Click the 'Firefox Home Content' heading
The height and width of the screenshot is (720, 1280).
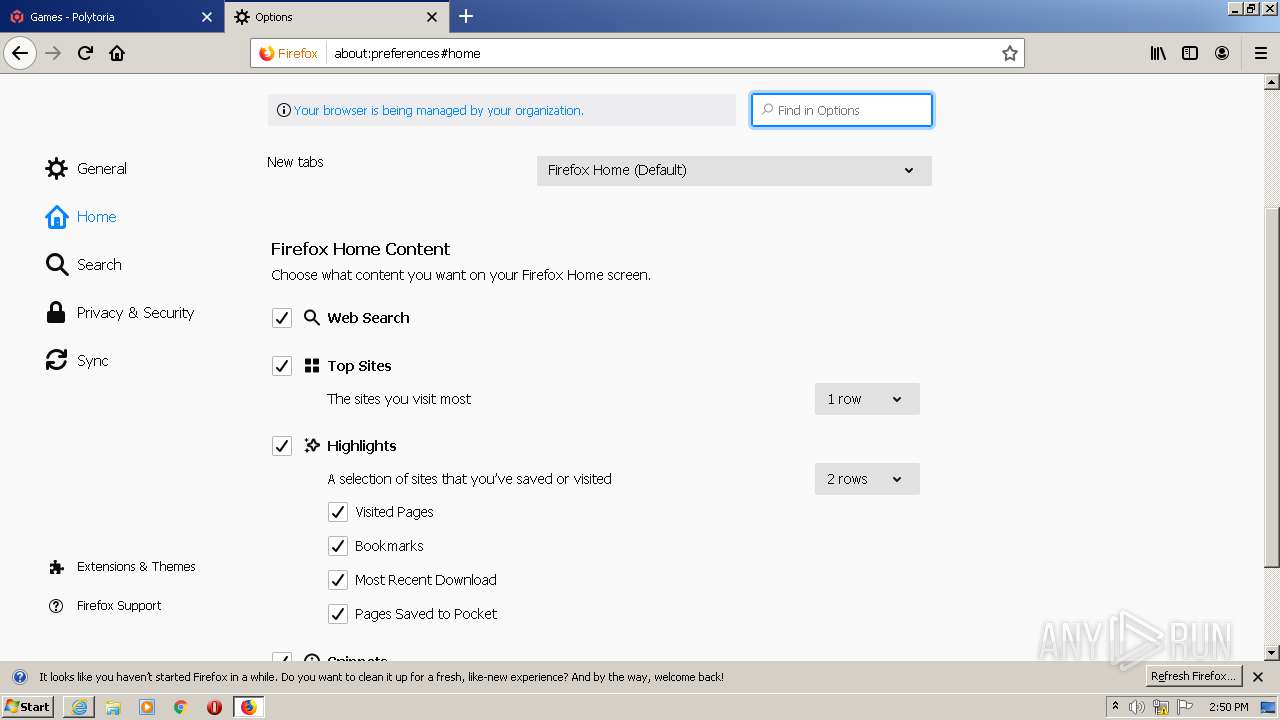point(360,249)
